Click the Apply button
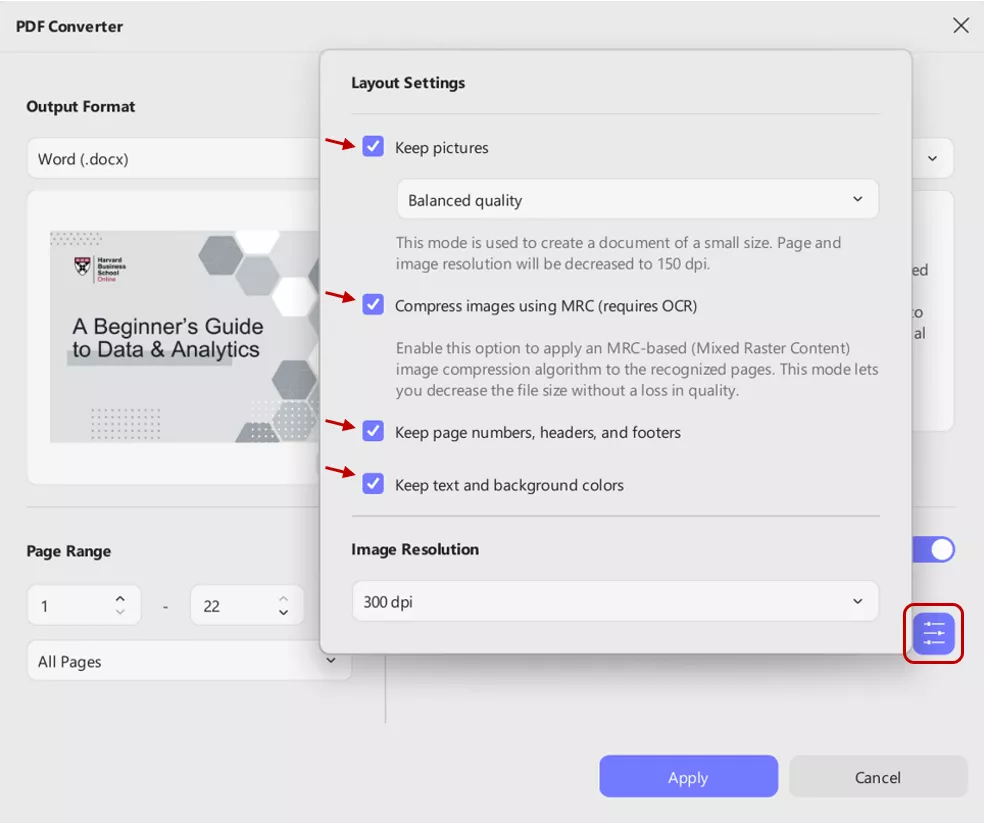This screenshot has width=984, height=823. click(688, 777)
